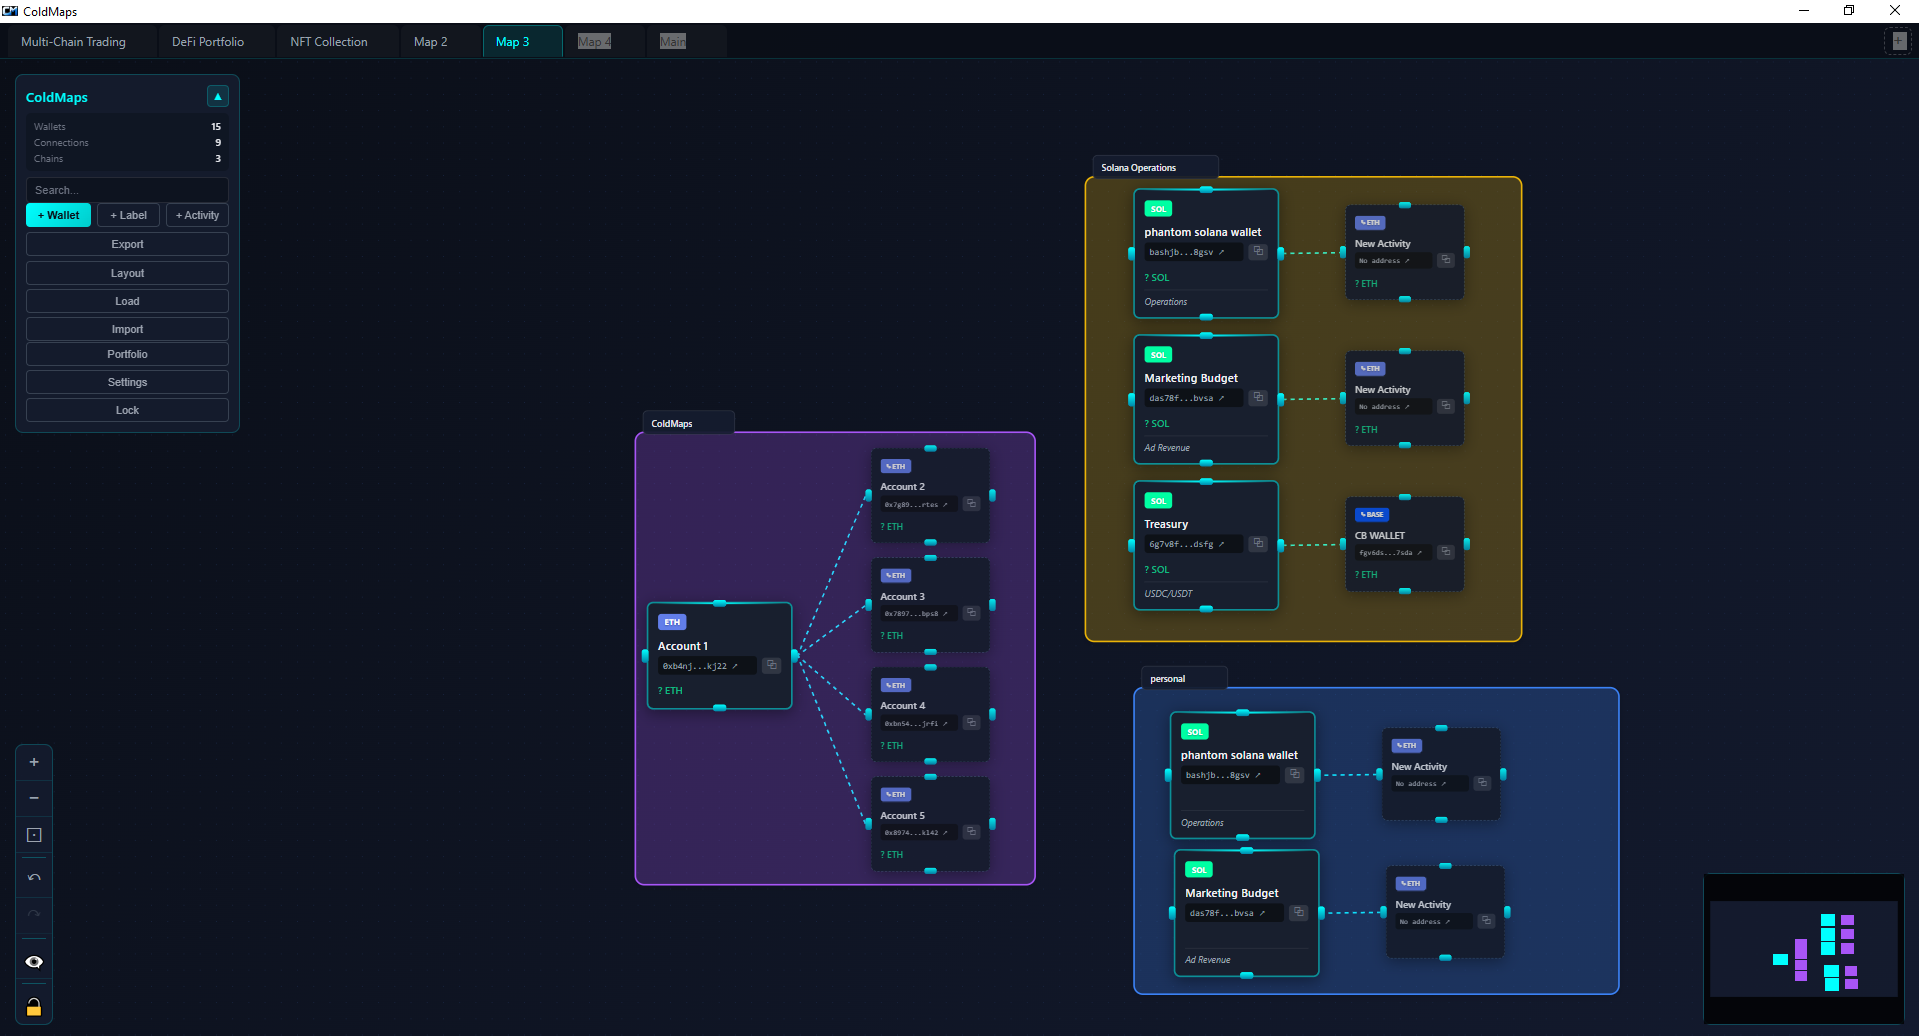Open Settings from sidebar
Viewport: 1919px width, 1036px height.
[x=127, y=382]
